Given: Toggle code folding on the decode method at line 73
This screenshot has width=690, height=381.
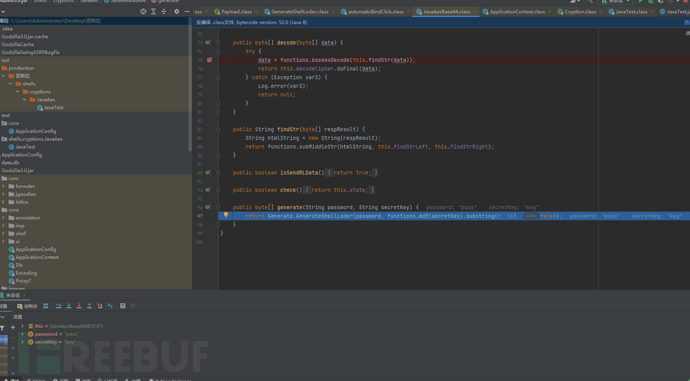Looking at the screenshot, I should pyautogui.click(x=218, y=43).
